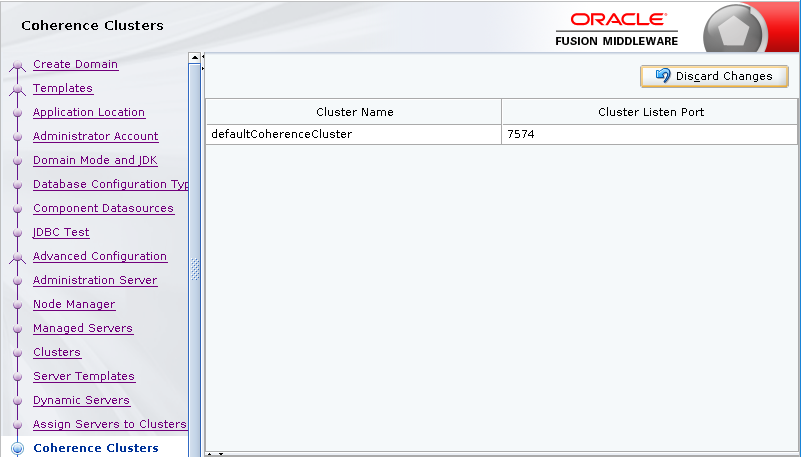Click bullet icon beside Clusters step
The image size is (801, 457).
pos(17,353)
